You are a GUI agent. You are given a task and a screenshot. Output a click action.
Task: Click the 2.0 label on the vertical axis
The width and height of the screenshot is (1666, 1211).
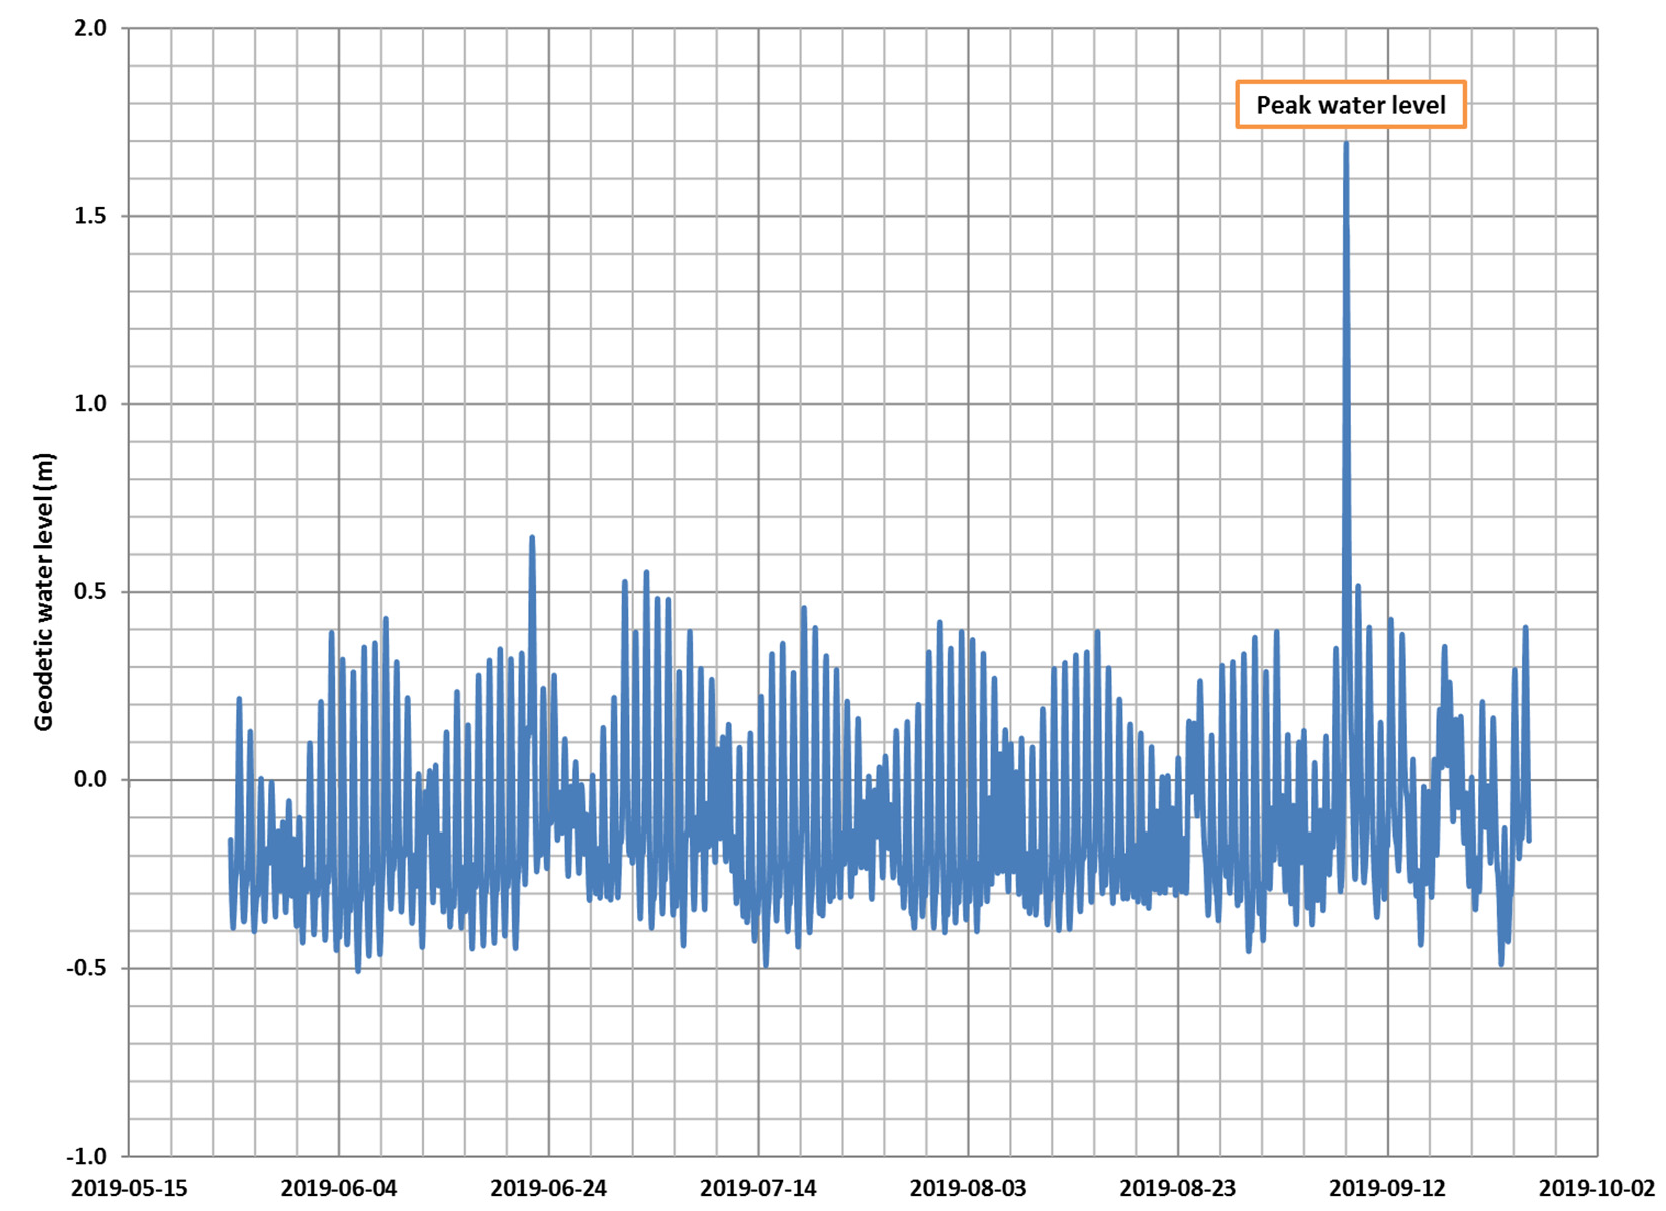click(90, 28)
